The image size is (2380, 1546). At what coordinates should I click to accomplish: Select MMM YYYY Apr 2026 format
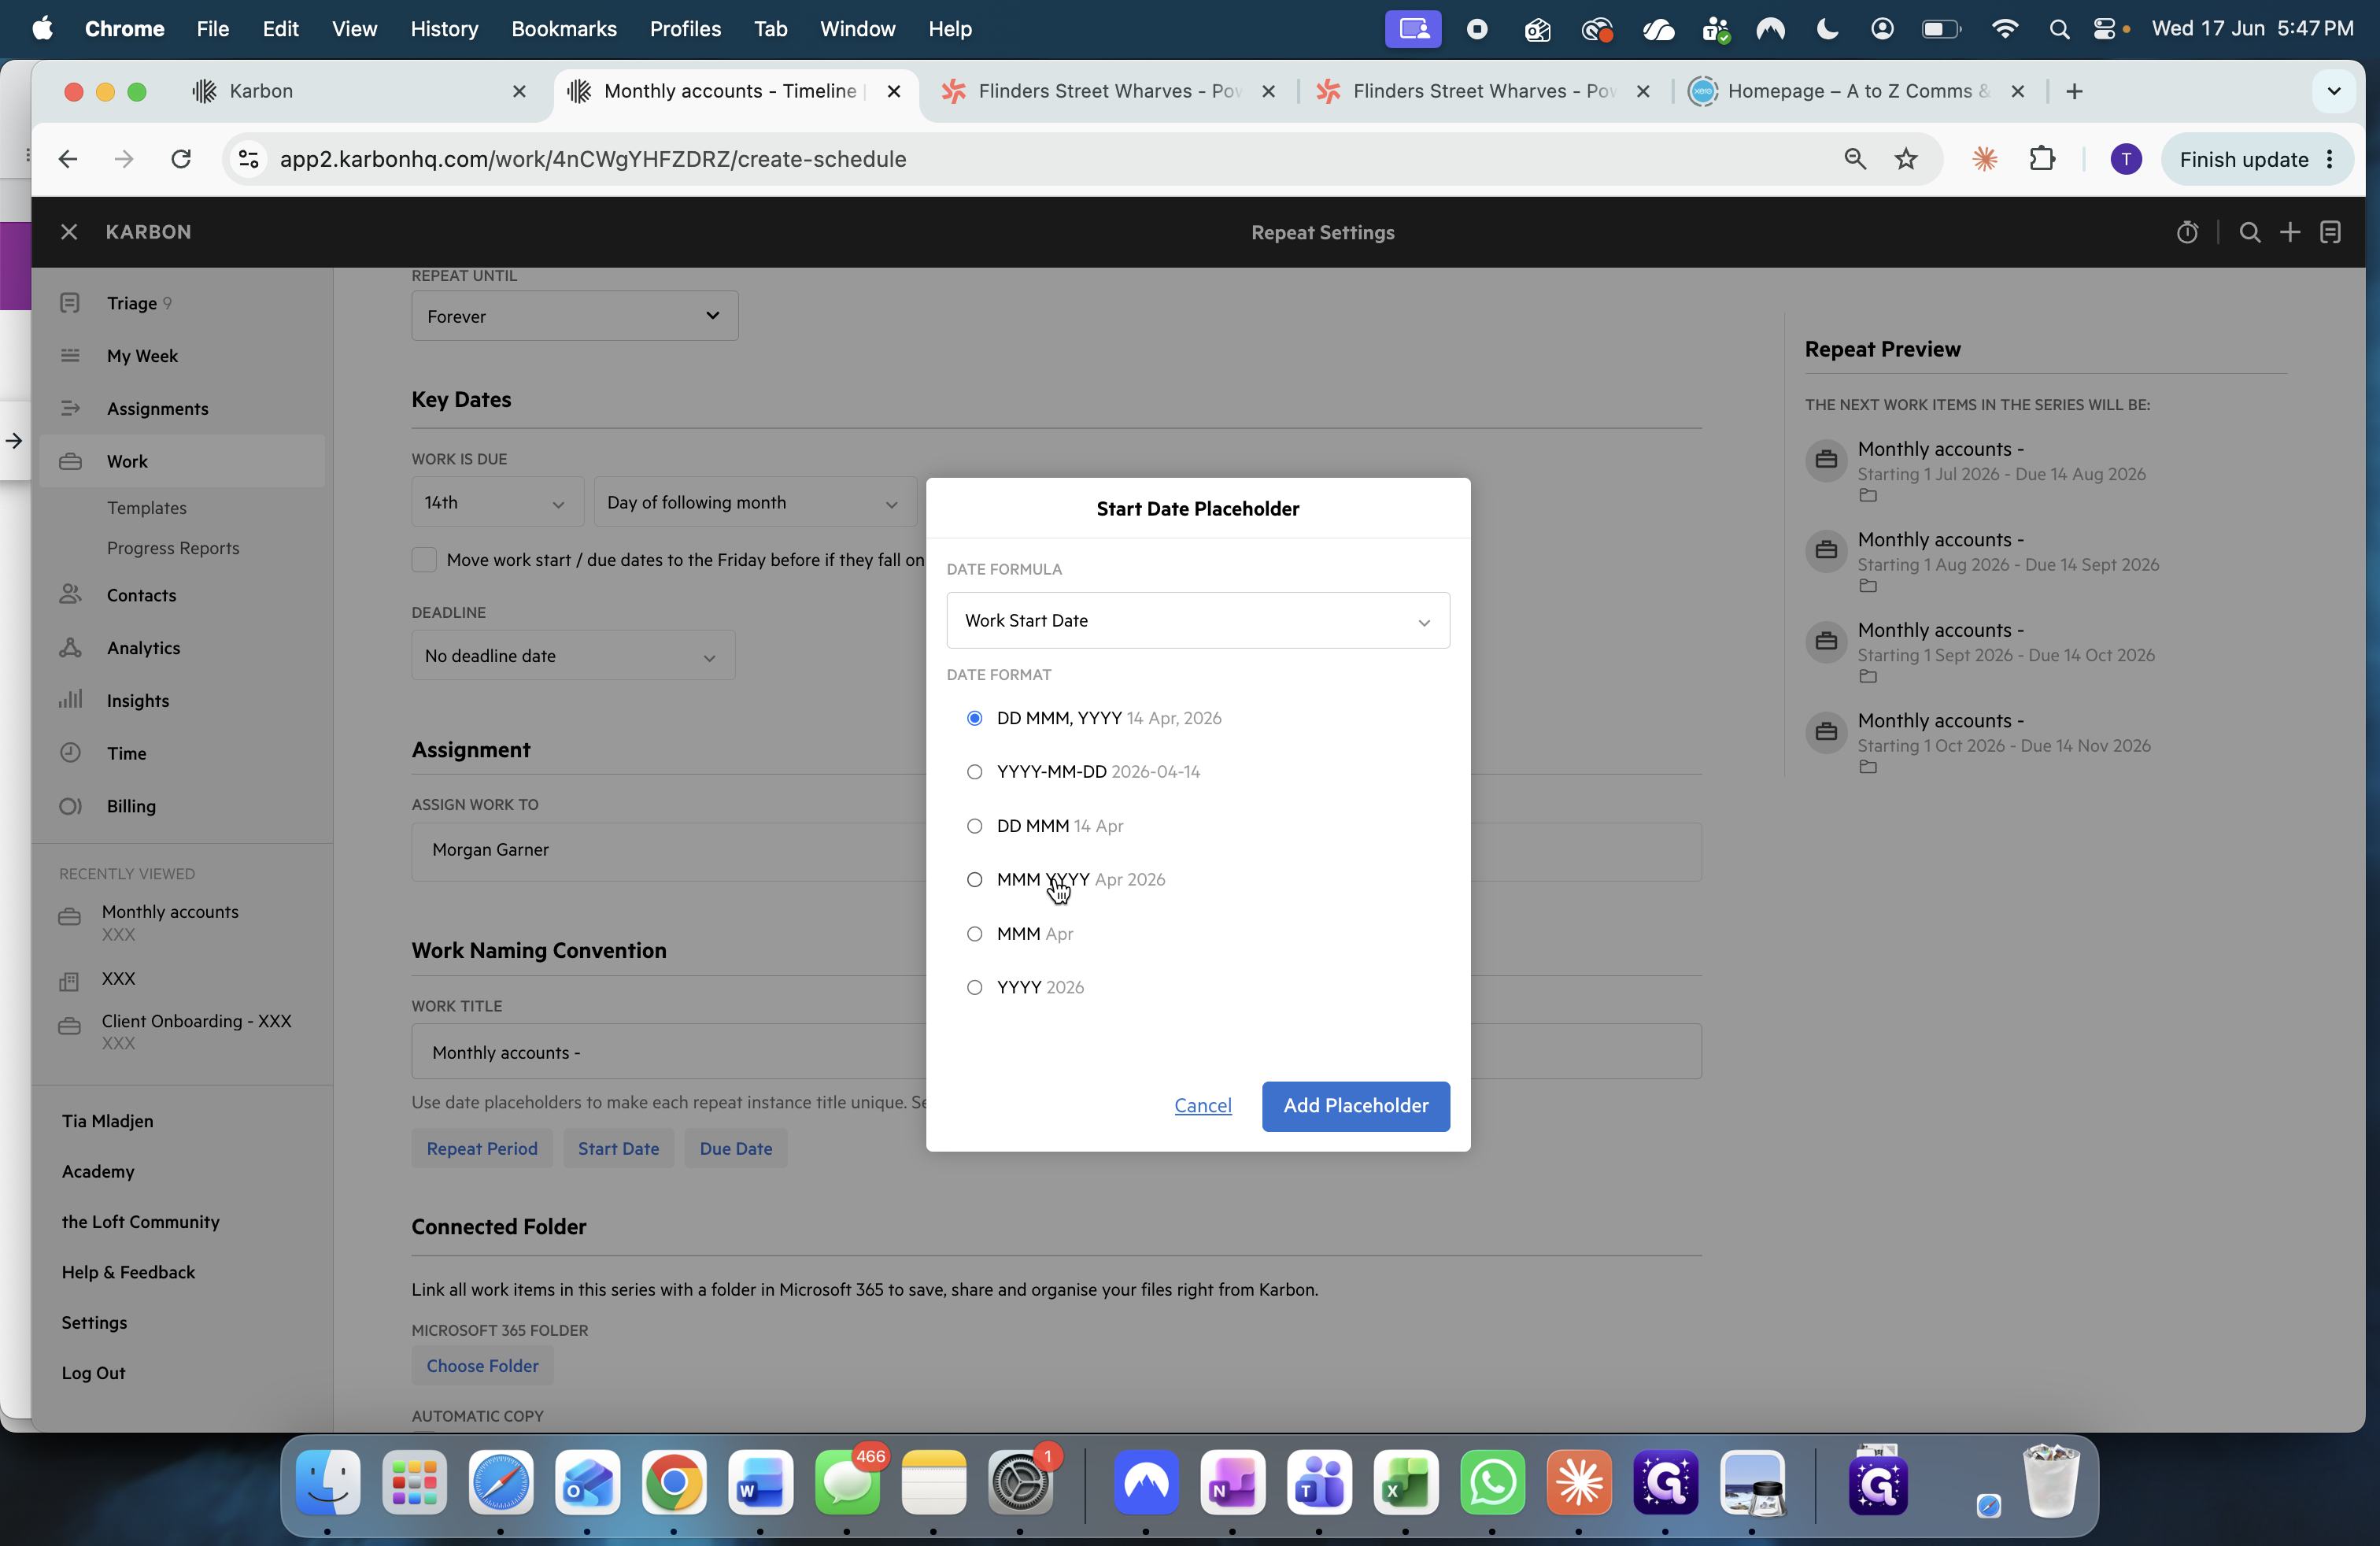pos(975,880)
